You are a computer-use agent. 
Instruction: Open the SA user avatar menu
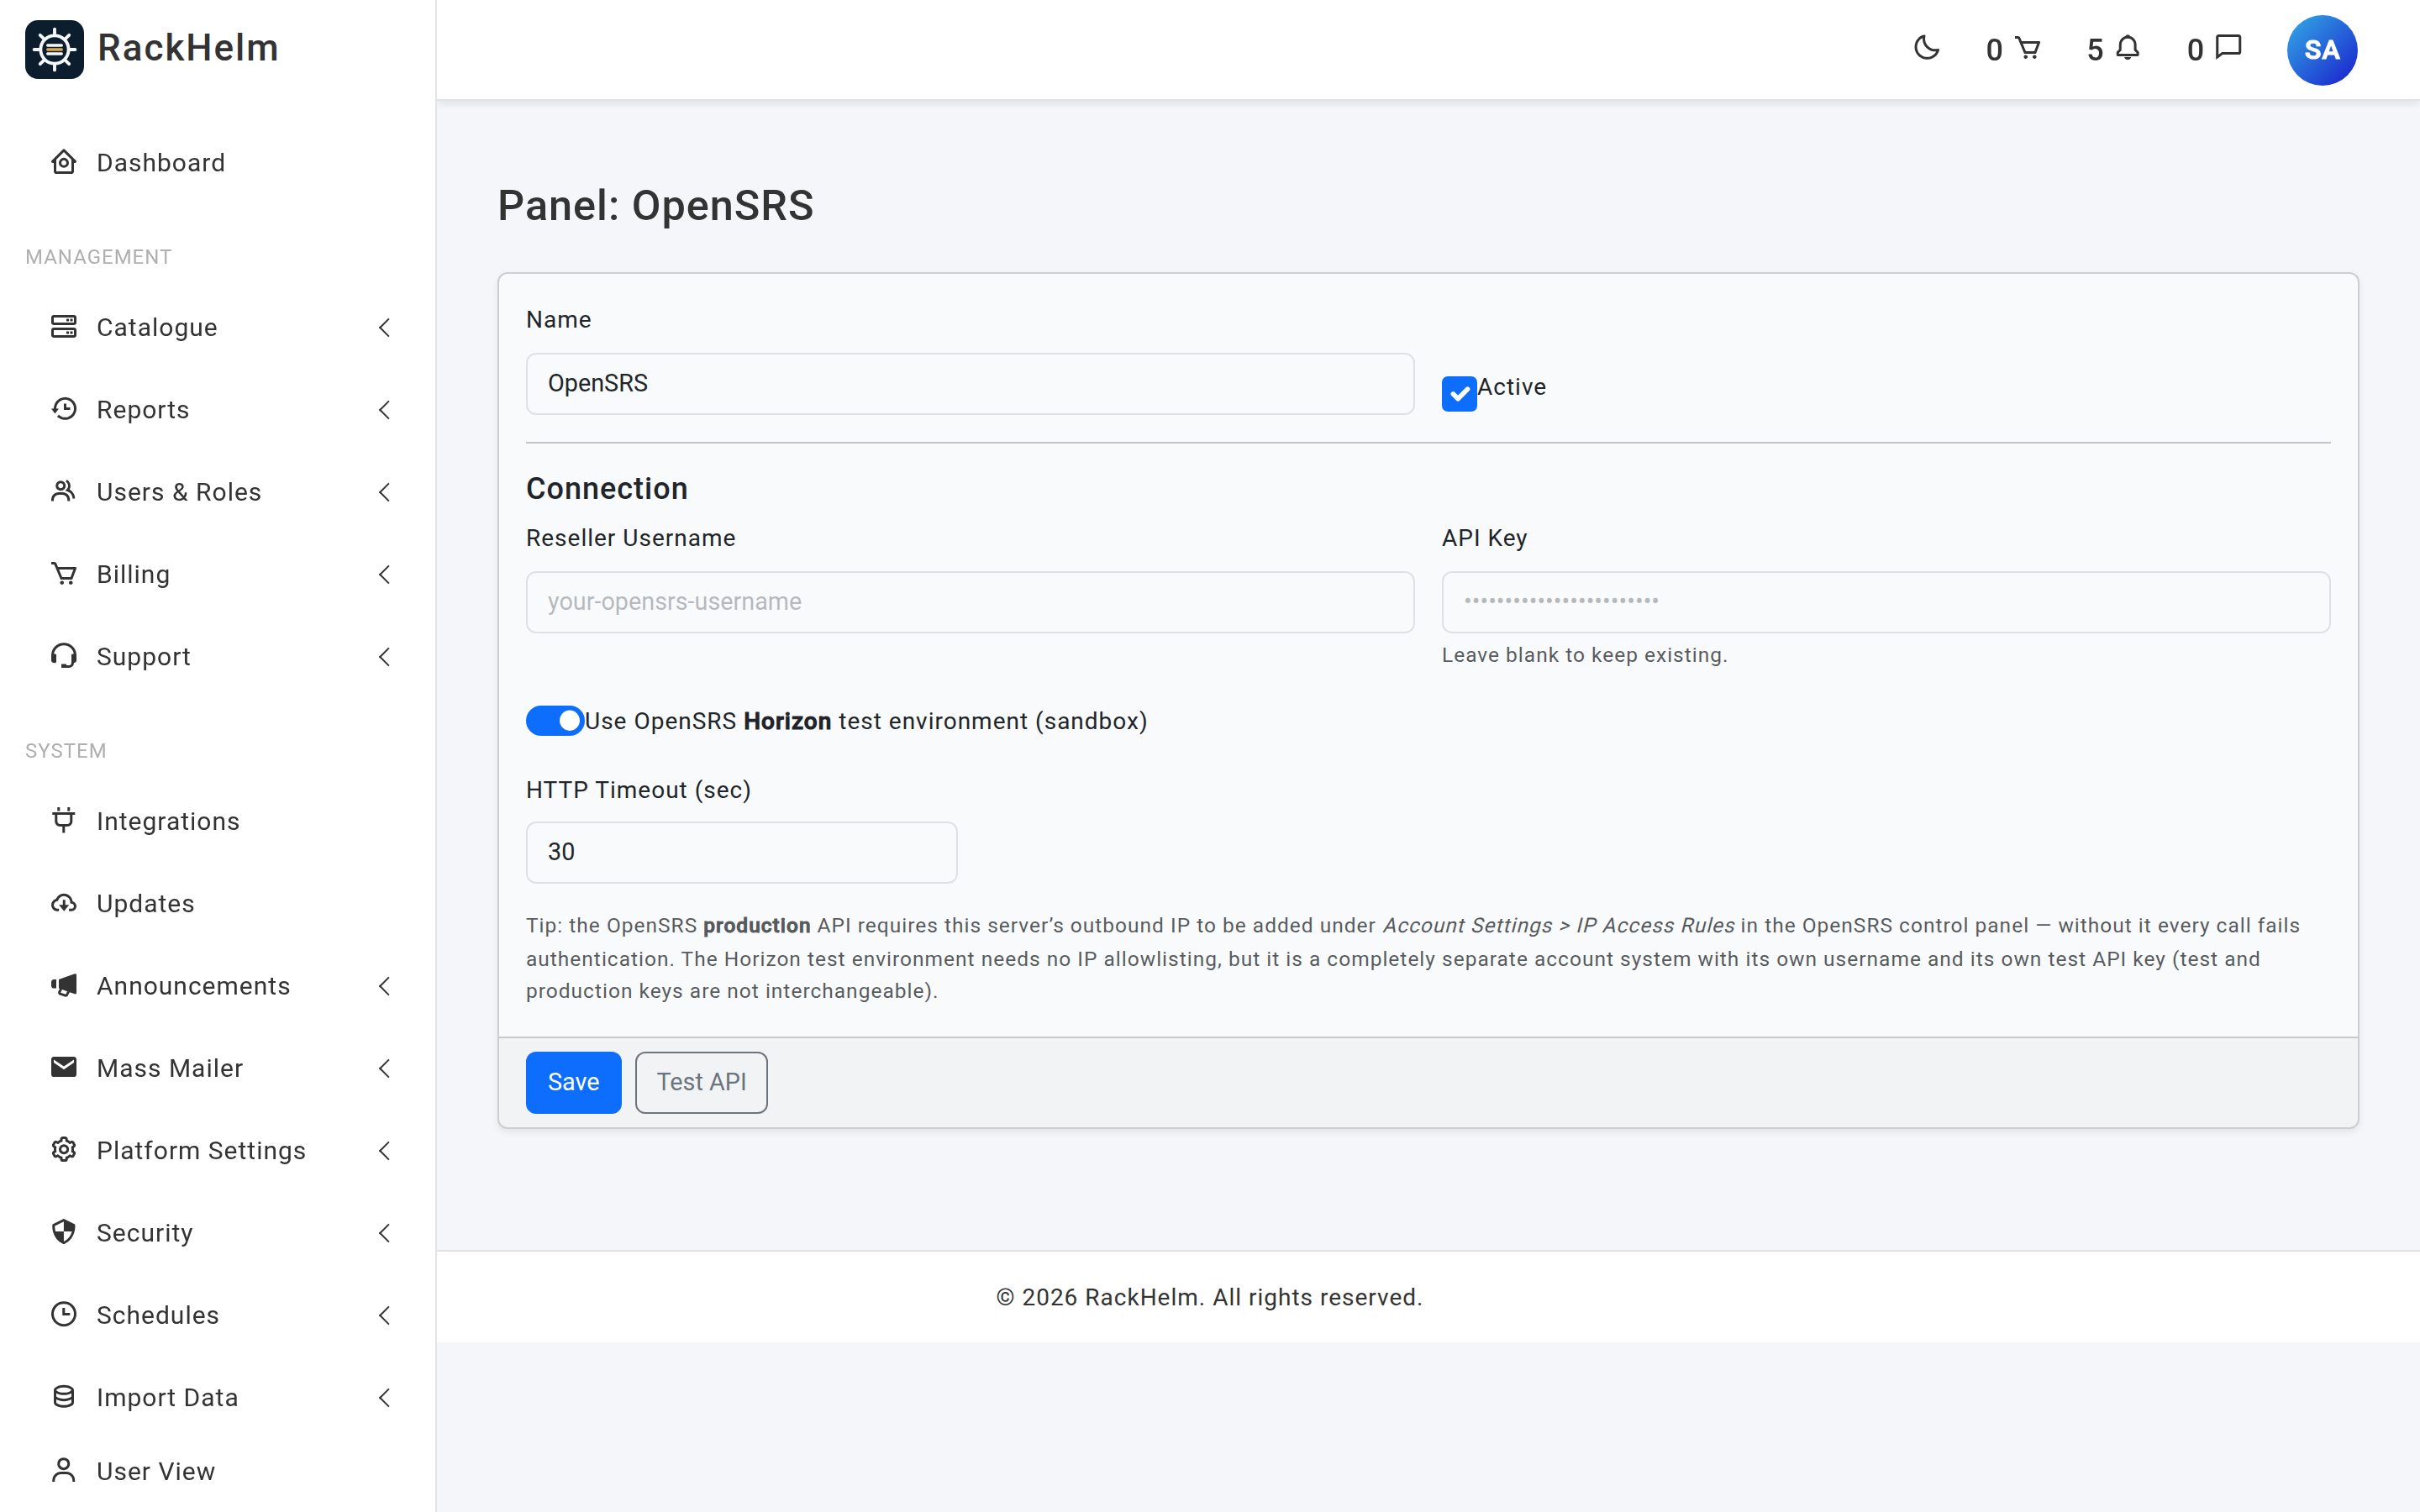coord(2321,50)
